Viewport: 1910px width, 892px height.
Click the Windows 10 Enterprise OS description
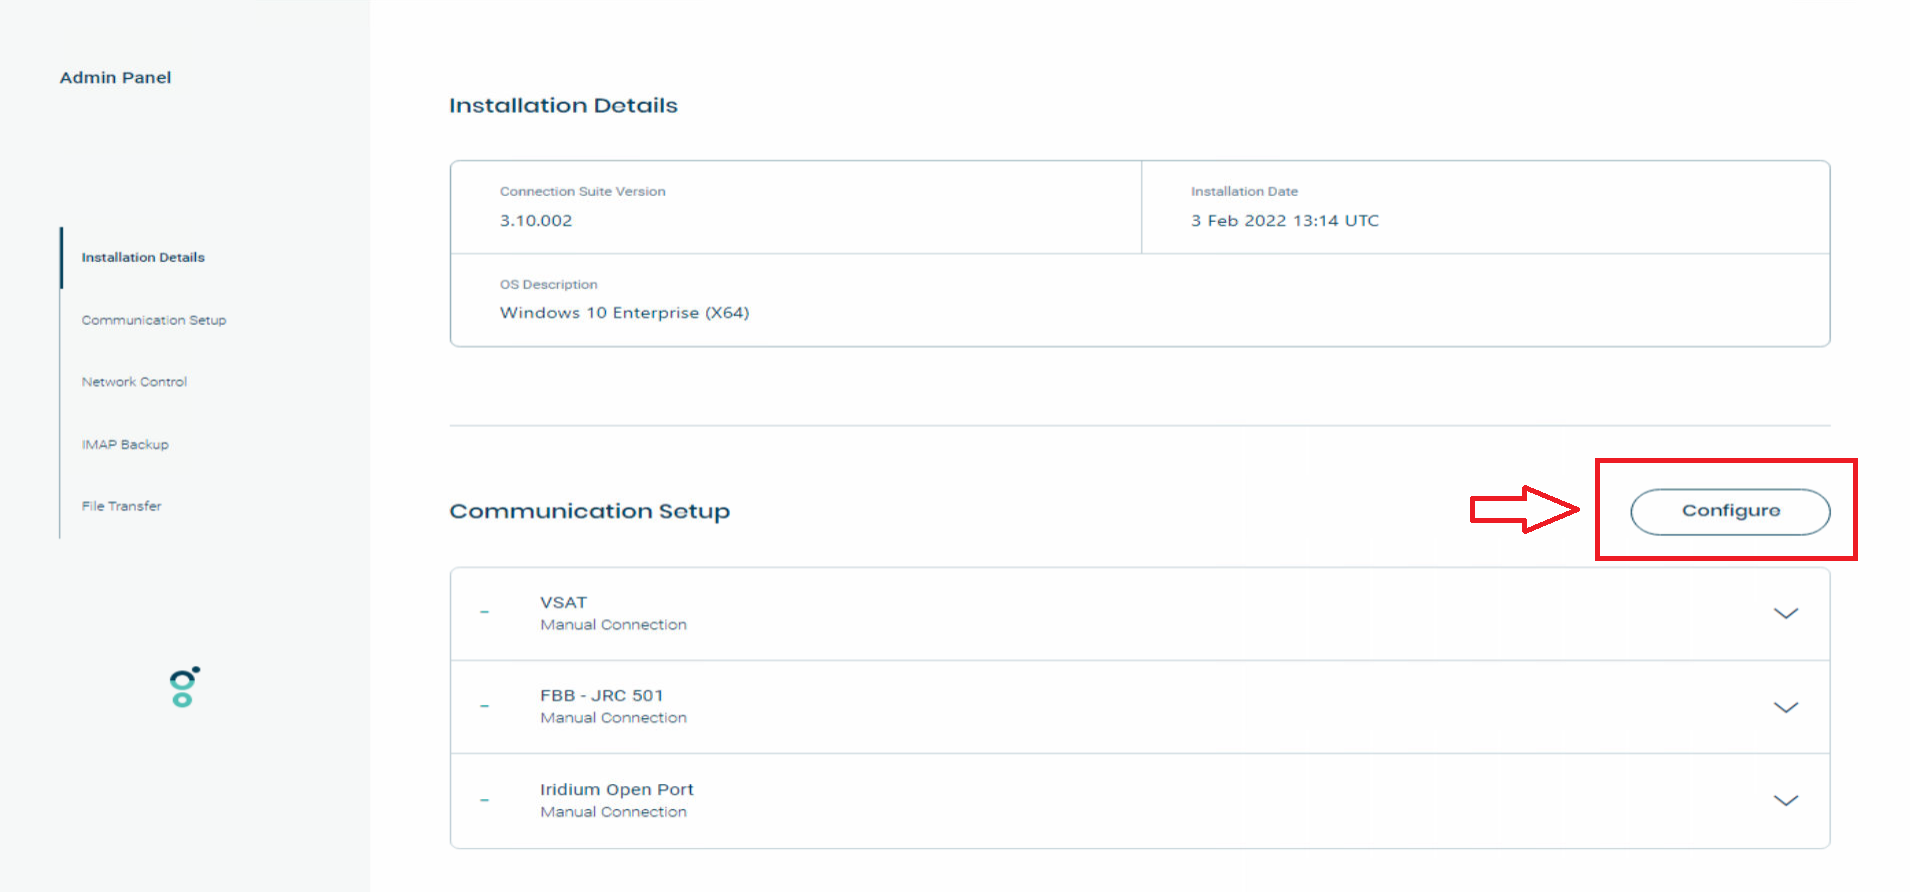pyautogui.click(x=624, y=312)
